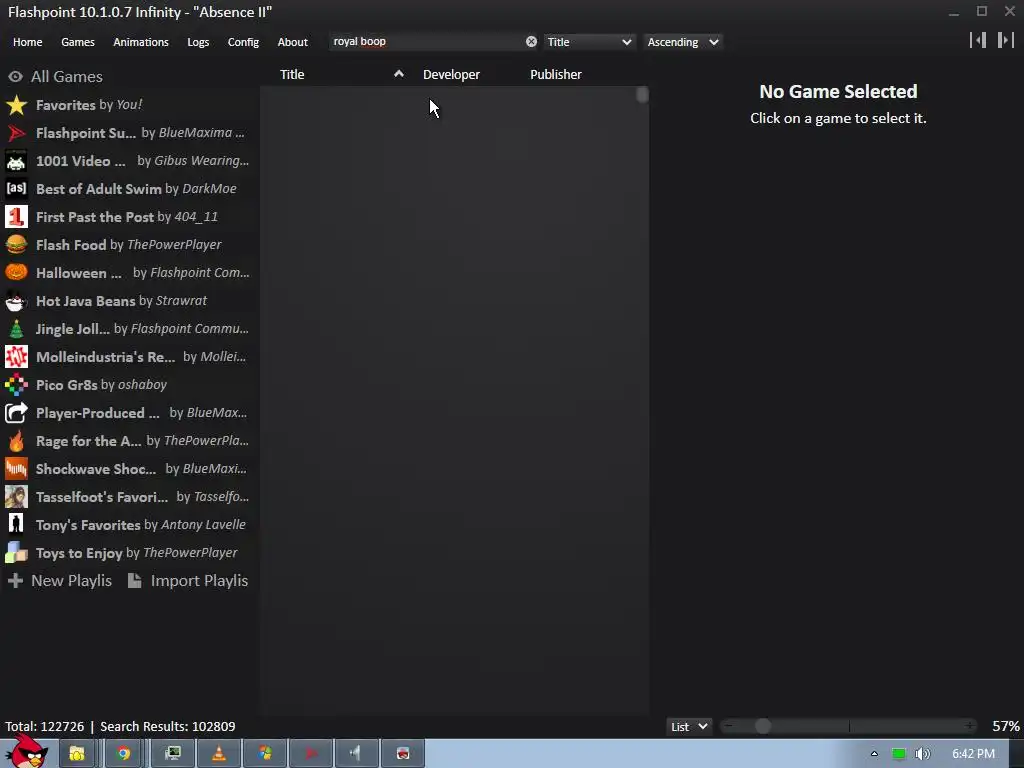Screen dimensions: 1024x768
Task: Open the About tab
Action: 293,42
